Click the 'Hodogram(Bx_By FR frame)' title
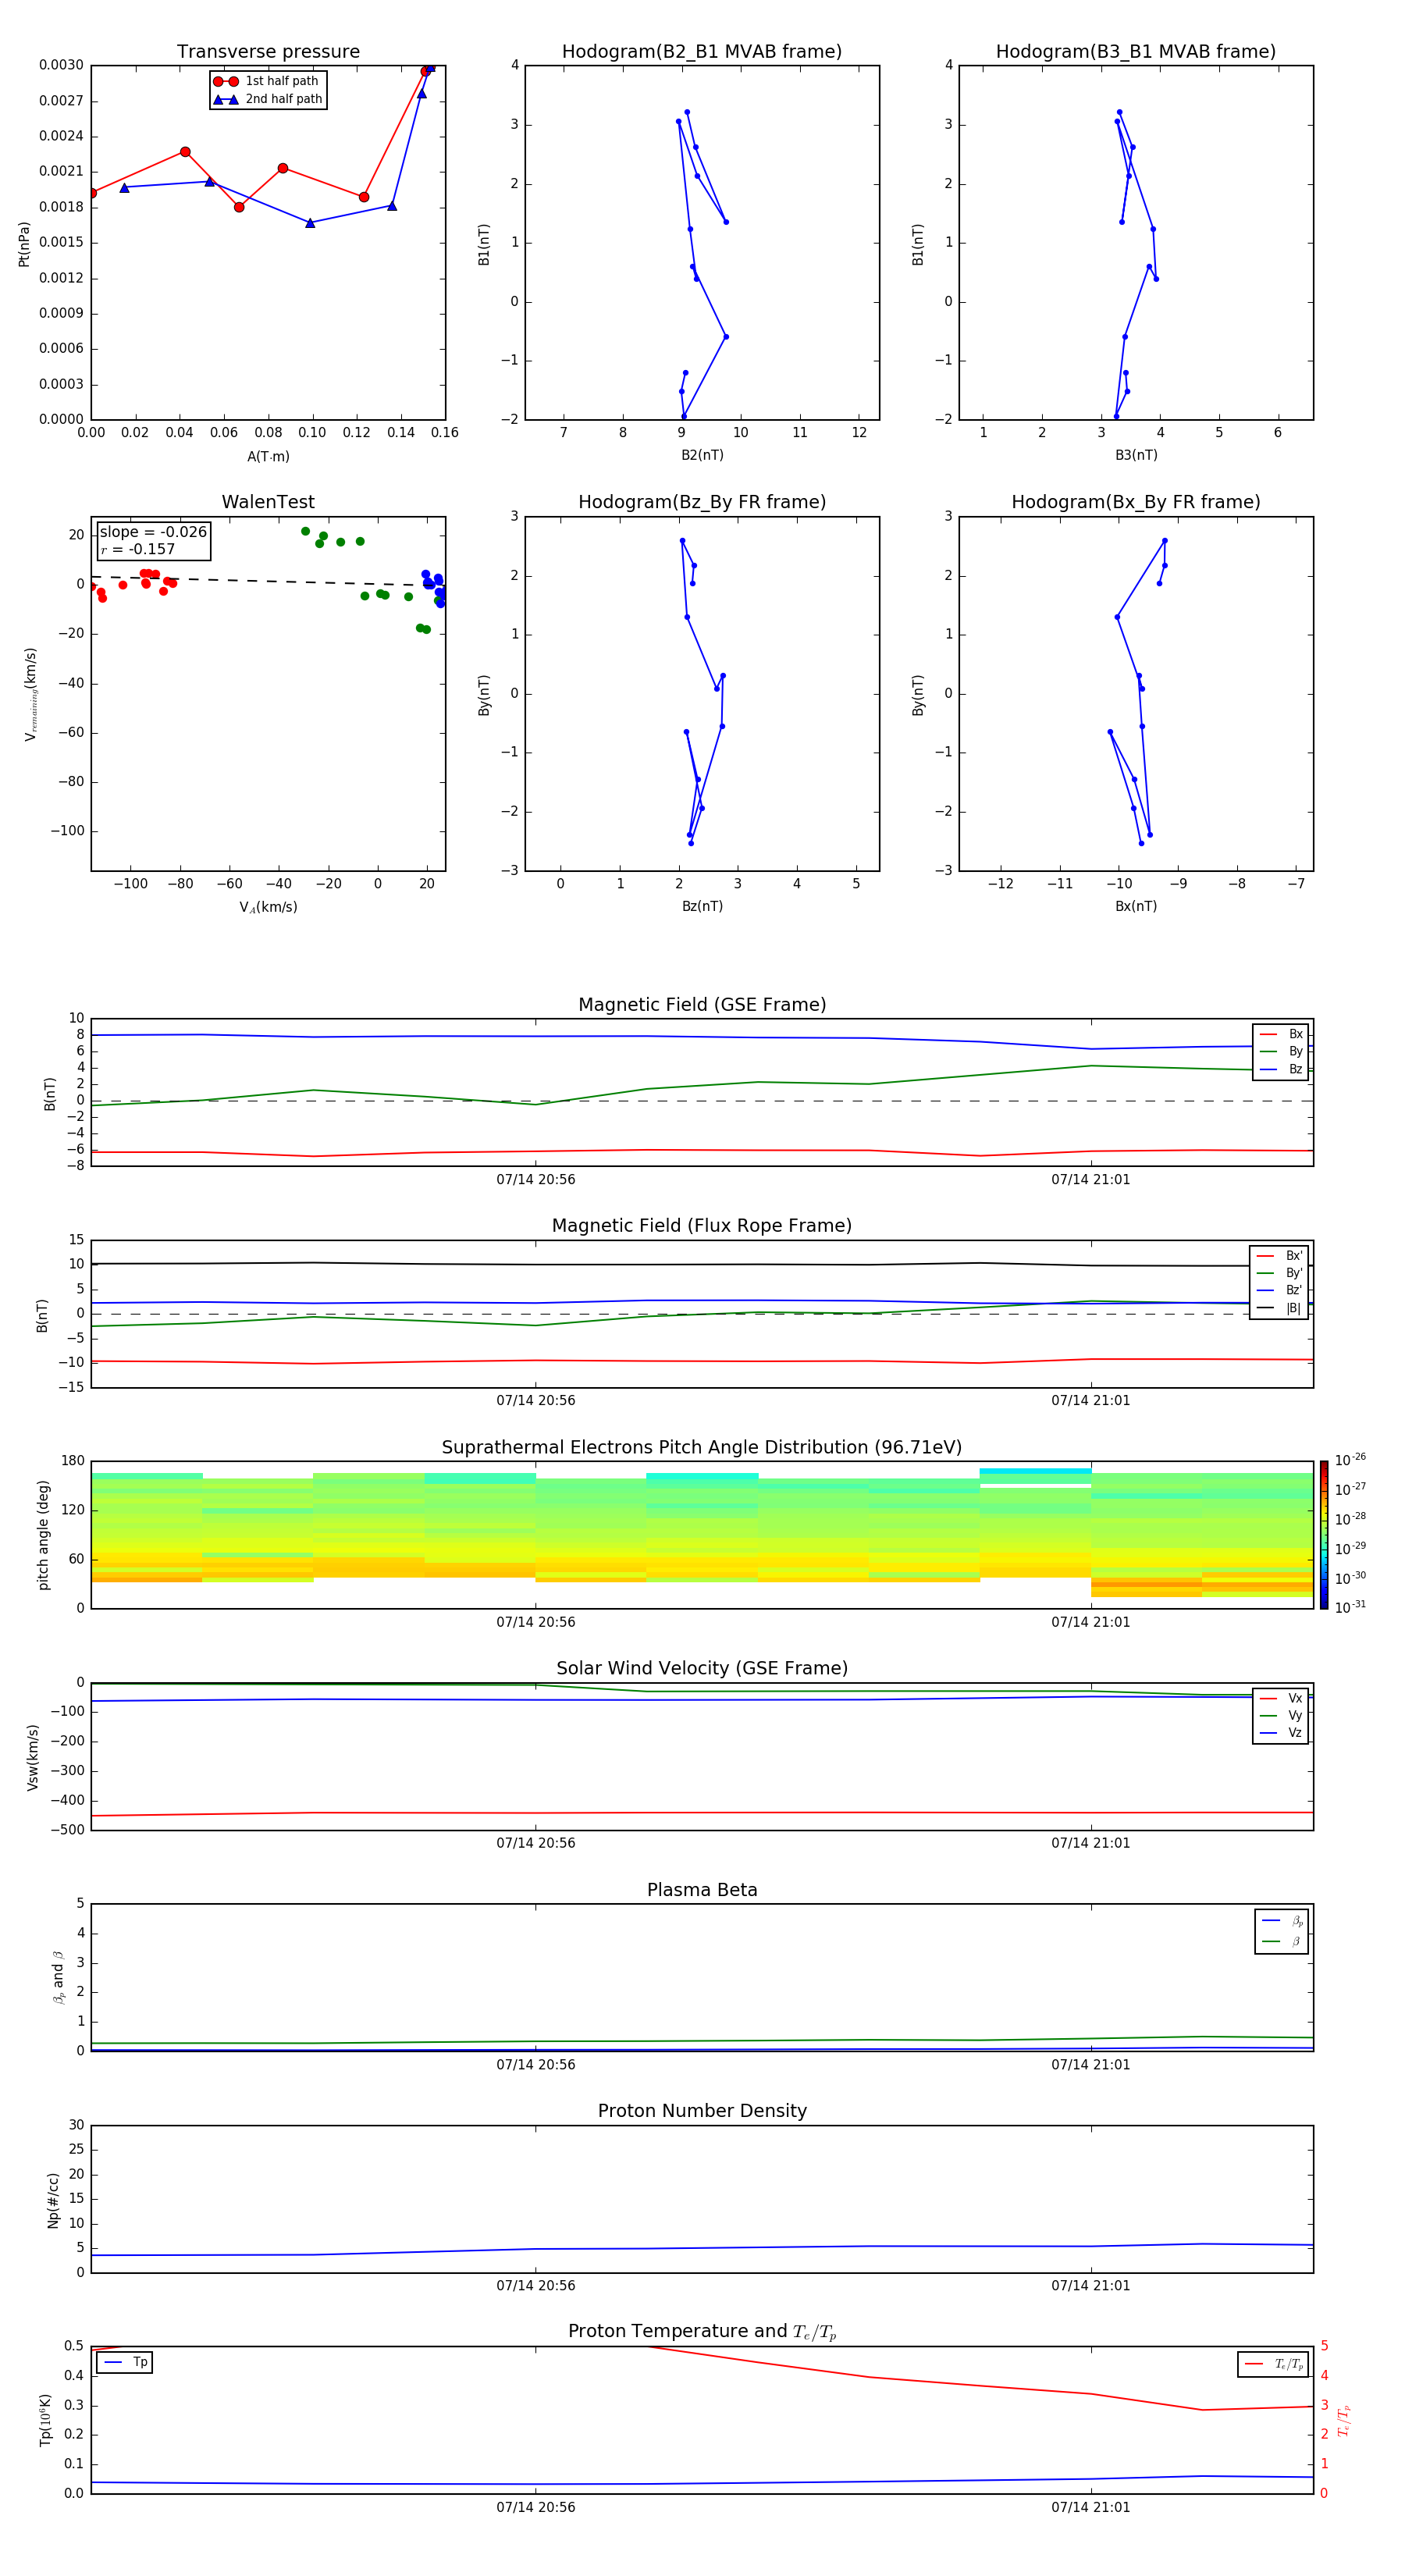1405x2576 pixels. coord(1136,502)
